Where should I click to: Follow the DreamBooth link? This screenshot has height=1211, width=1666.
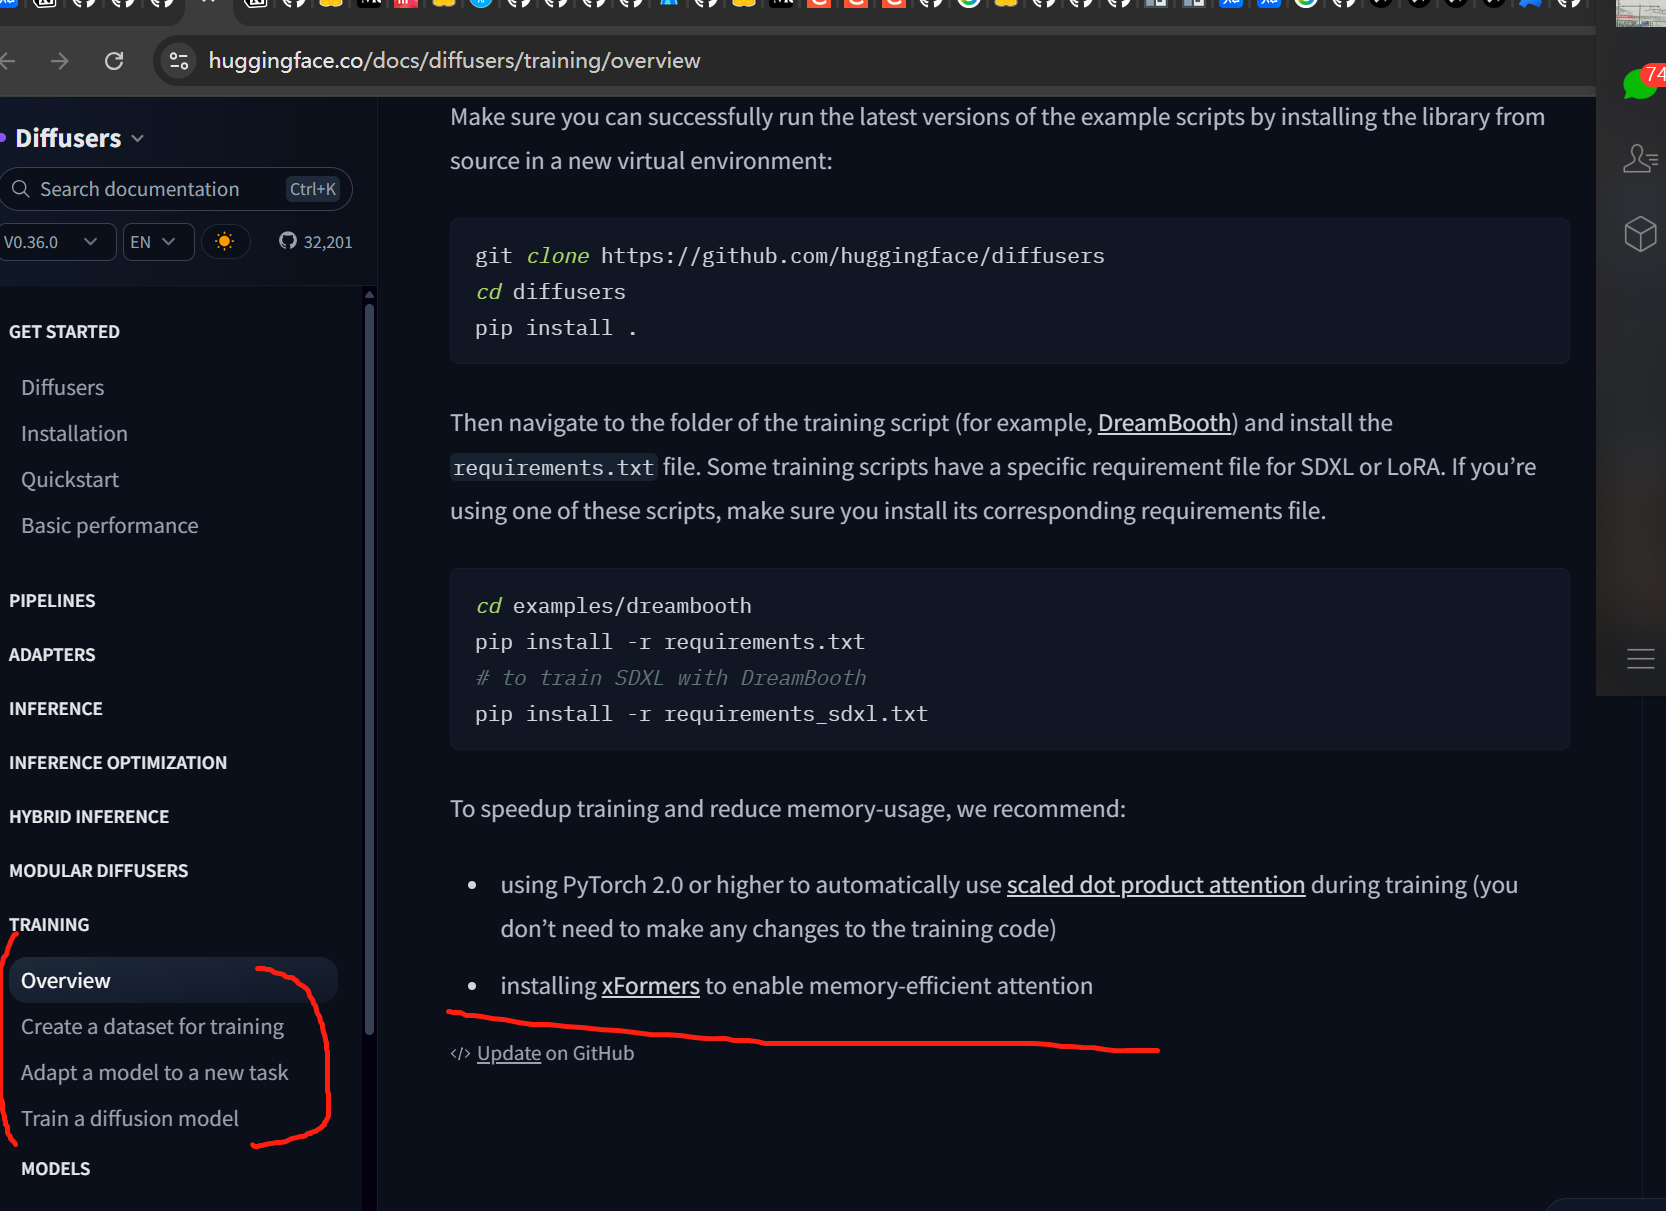1164,423
